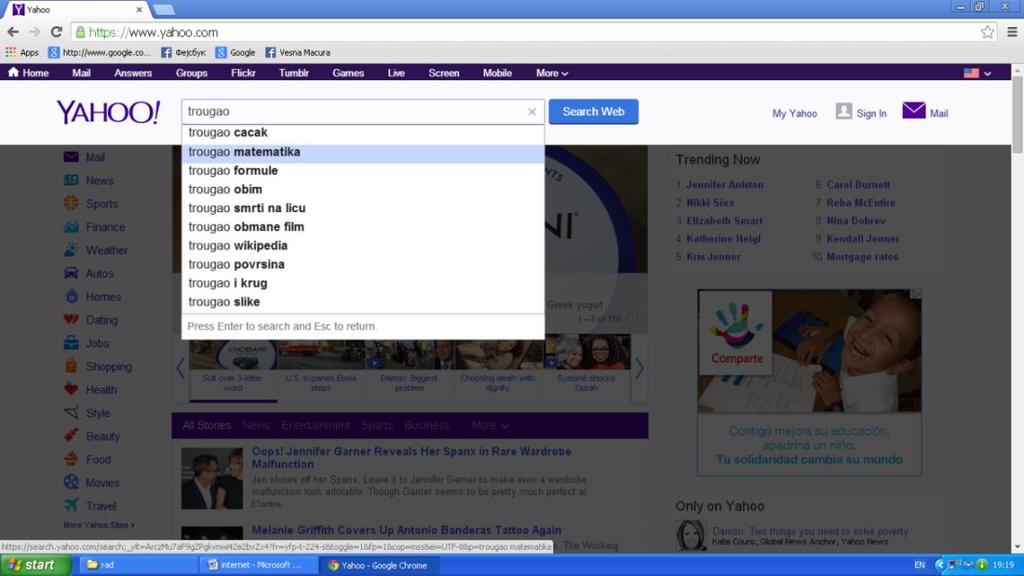Click the browser back arrow
Image resolution: width=1024 pixels, height=576 pixels.
pos(13,32)
